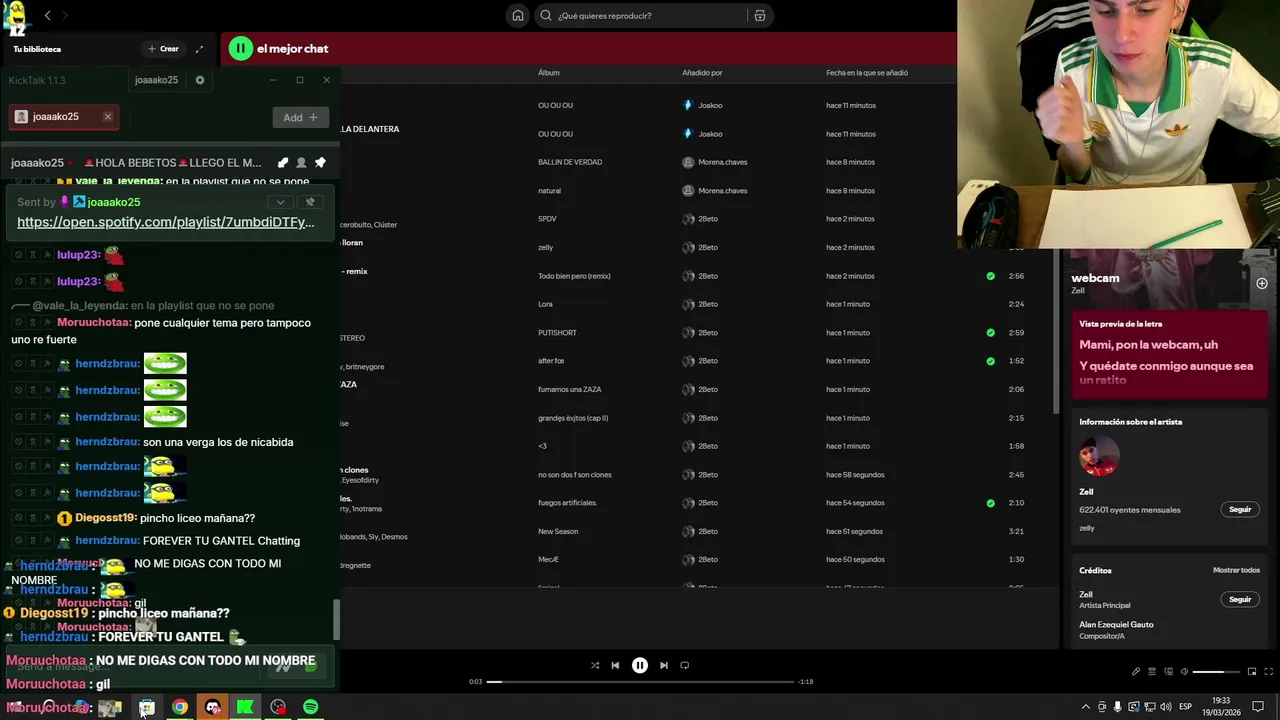Skip to next track in Spotify

click(664, 665)
